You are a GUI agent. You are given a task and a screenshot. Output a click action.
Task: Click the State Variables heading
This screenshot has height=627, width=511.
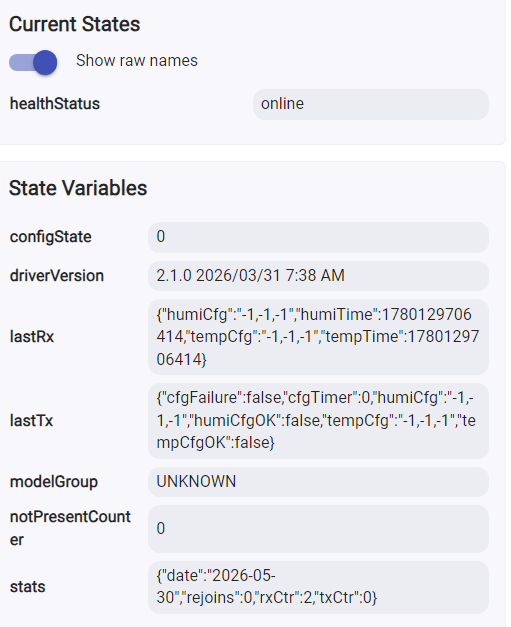(78, 188)
